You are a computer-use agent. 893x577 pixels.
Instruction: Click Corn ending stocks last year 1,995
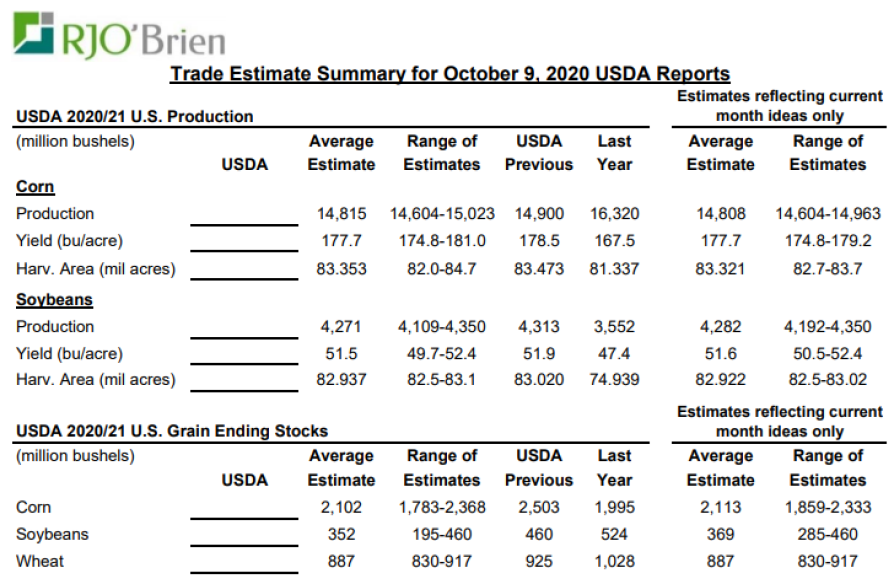[x=615, y=508]
